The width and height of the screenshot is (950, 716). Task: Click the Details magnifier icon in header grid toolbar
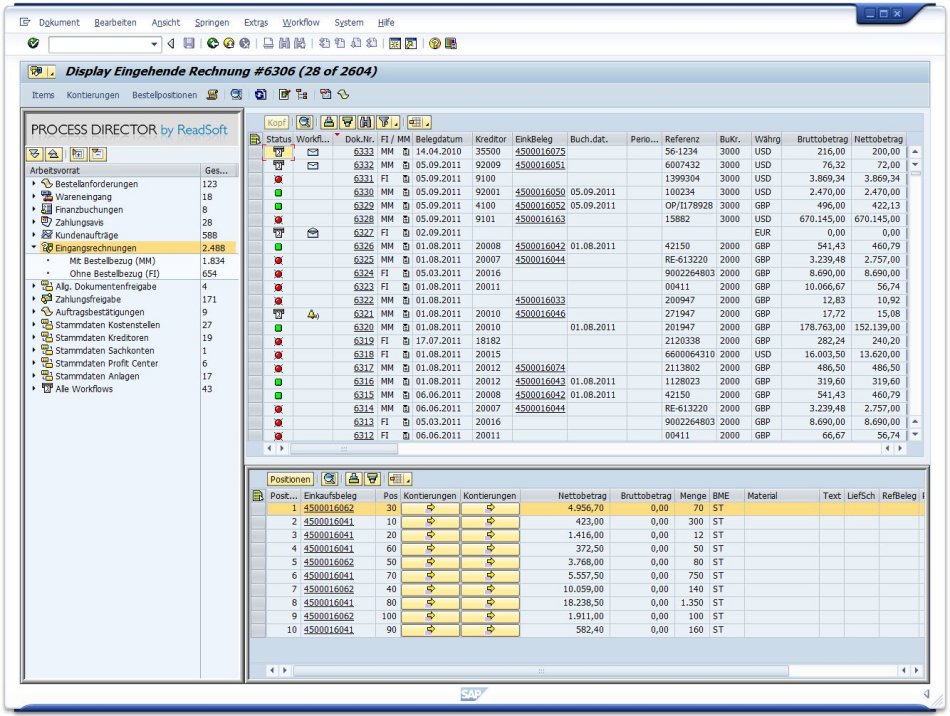point(305,122)
